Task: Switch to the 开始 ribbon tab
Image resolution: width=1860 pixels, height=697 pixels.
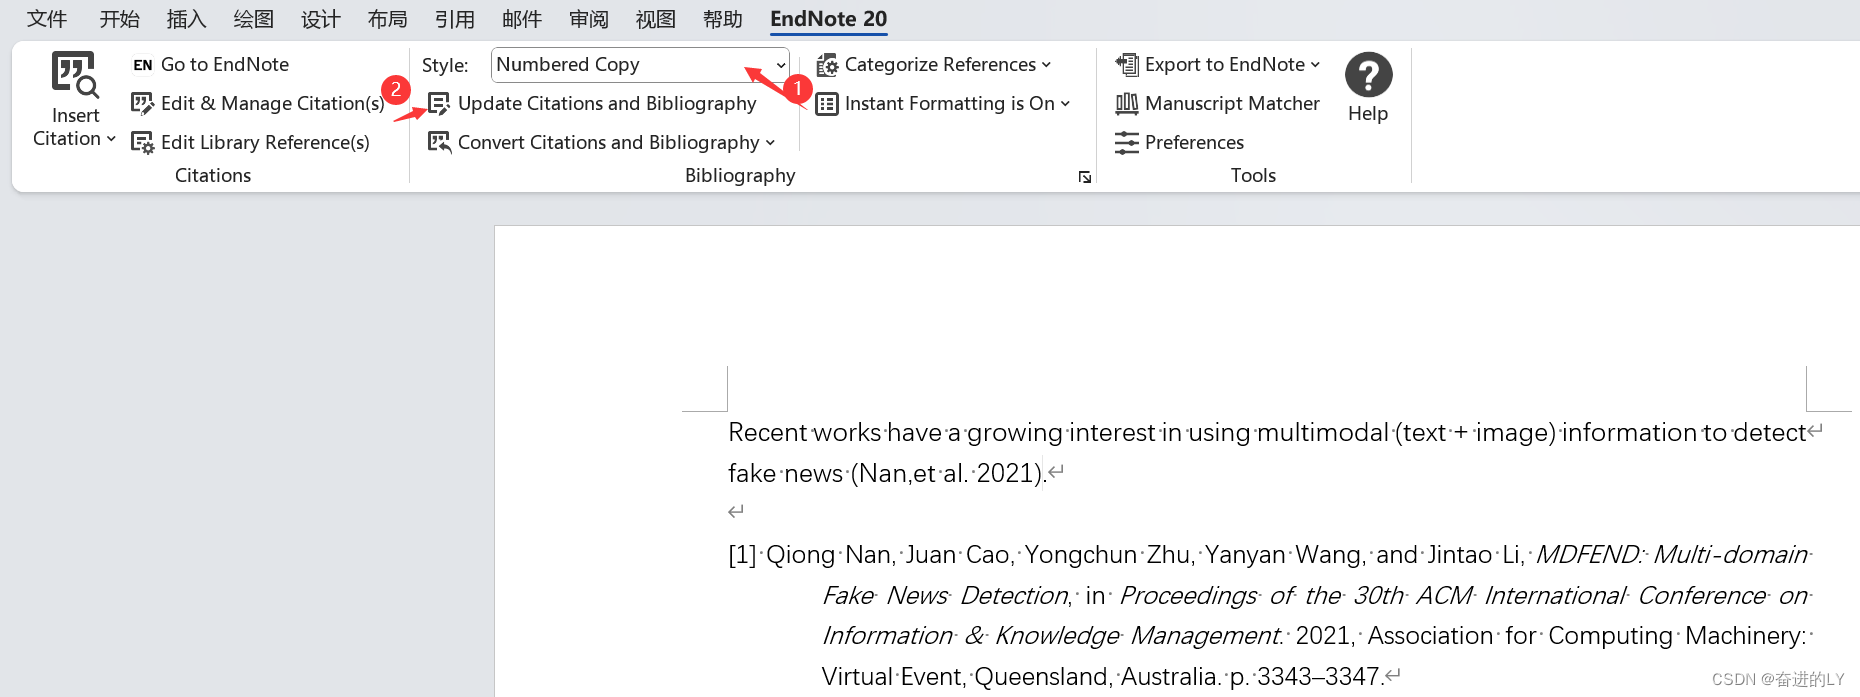Action: [120, 19]
